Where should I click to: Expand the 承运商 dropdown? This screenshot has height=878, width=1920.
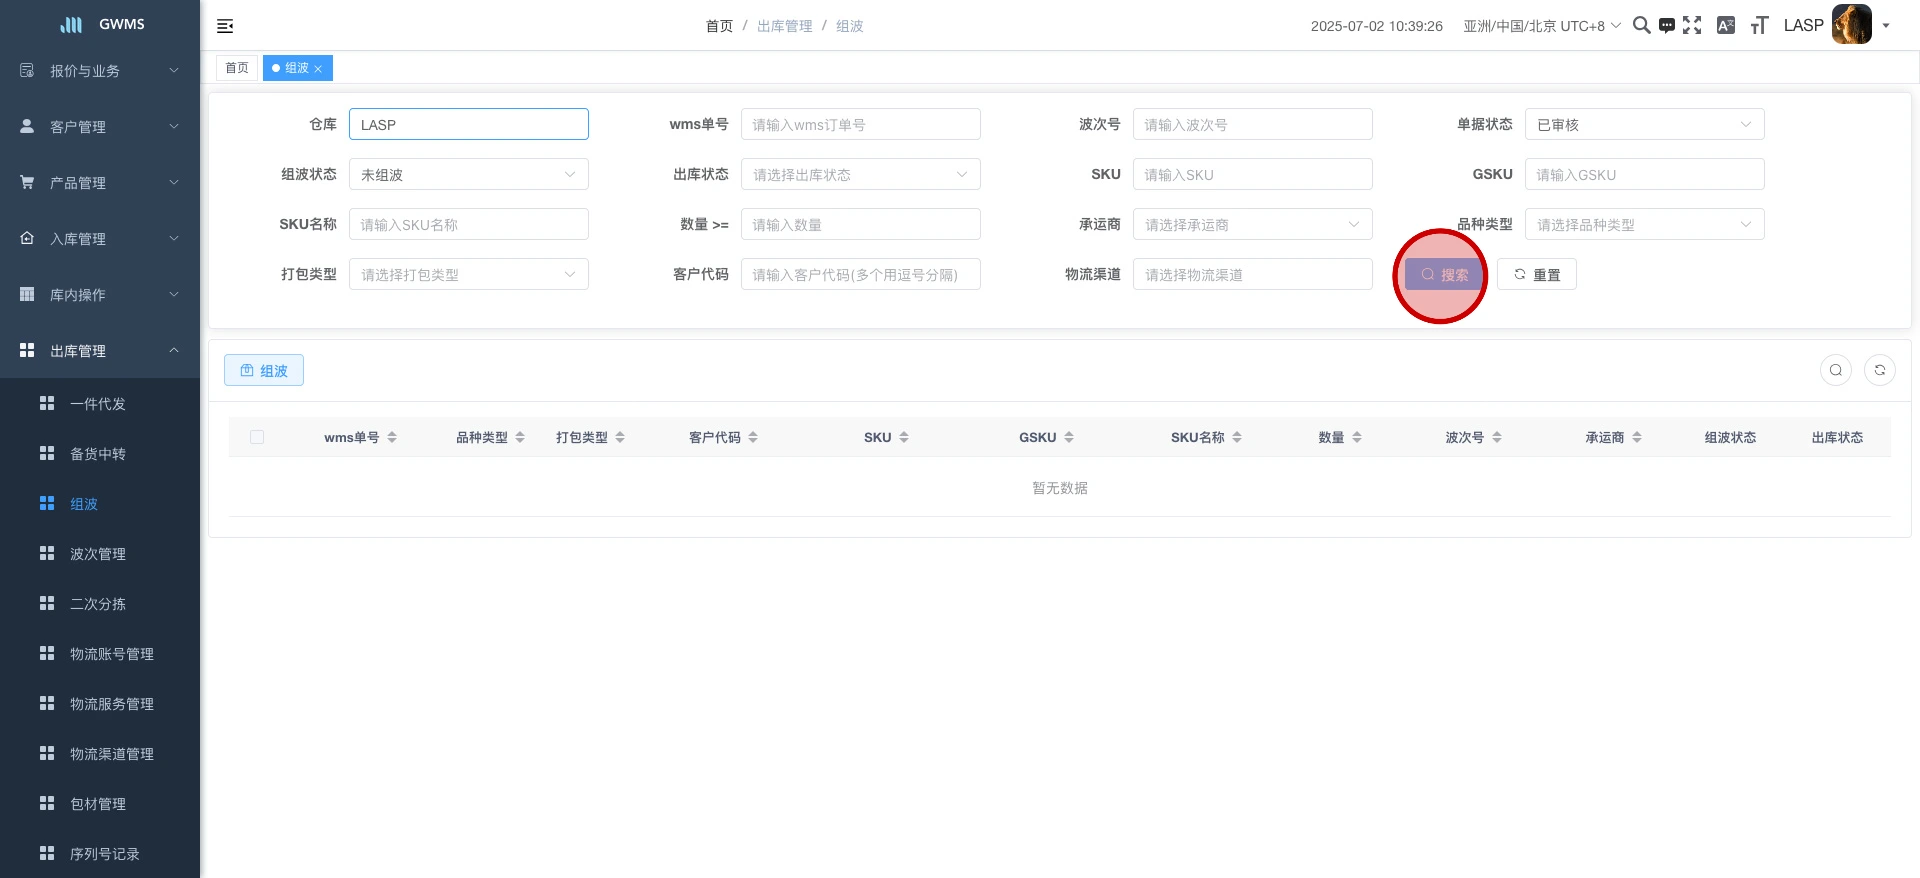1252,224
